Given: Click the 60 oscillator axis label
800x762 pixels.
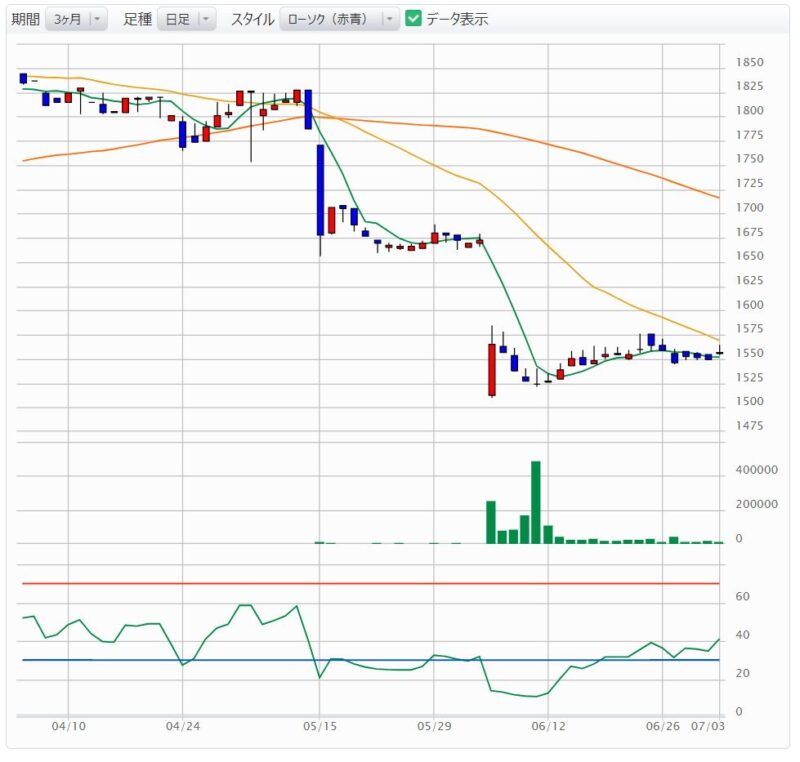Looking at the screenshot, I should click(742, 596).
